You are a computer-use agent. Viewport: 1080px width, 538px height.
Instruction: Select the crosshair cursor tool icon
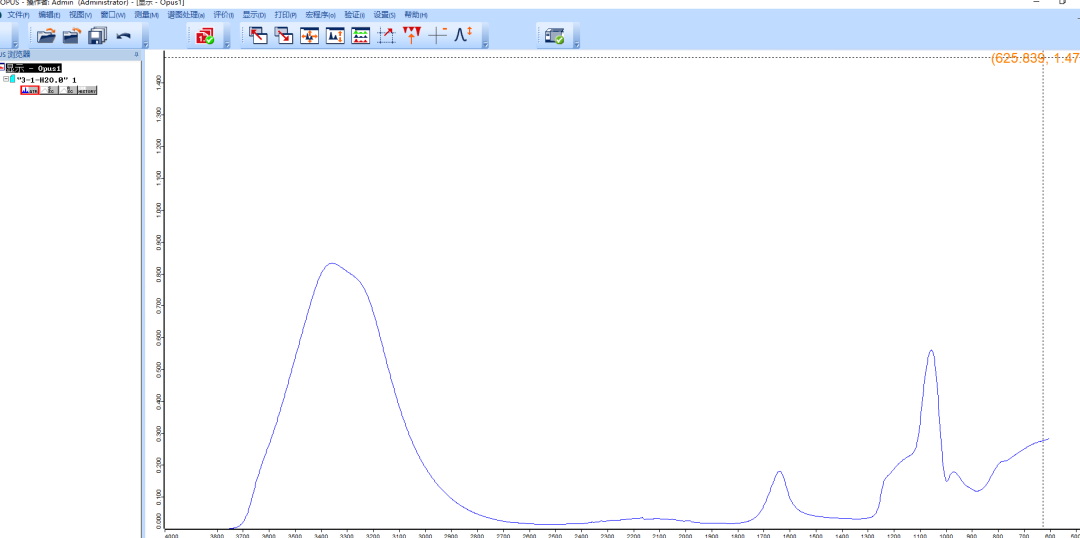[x=438, y=36]
